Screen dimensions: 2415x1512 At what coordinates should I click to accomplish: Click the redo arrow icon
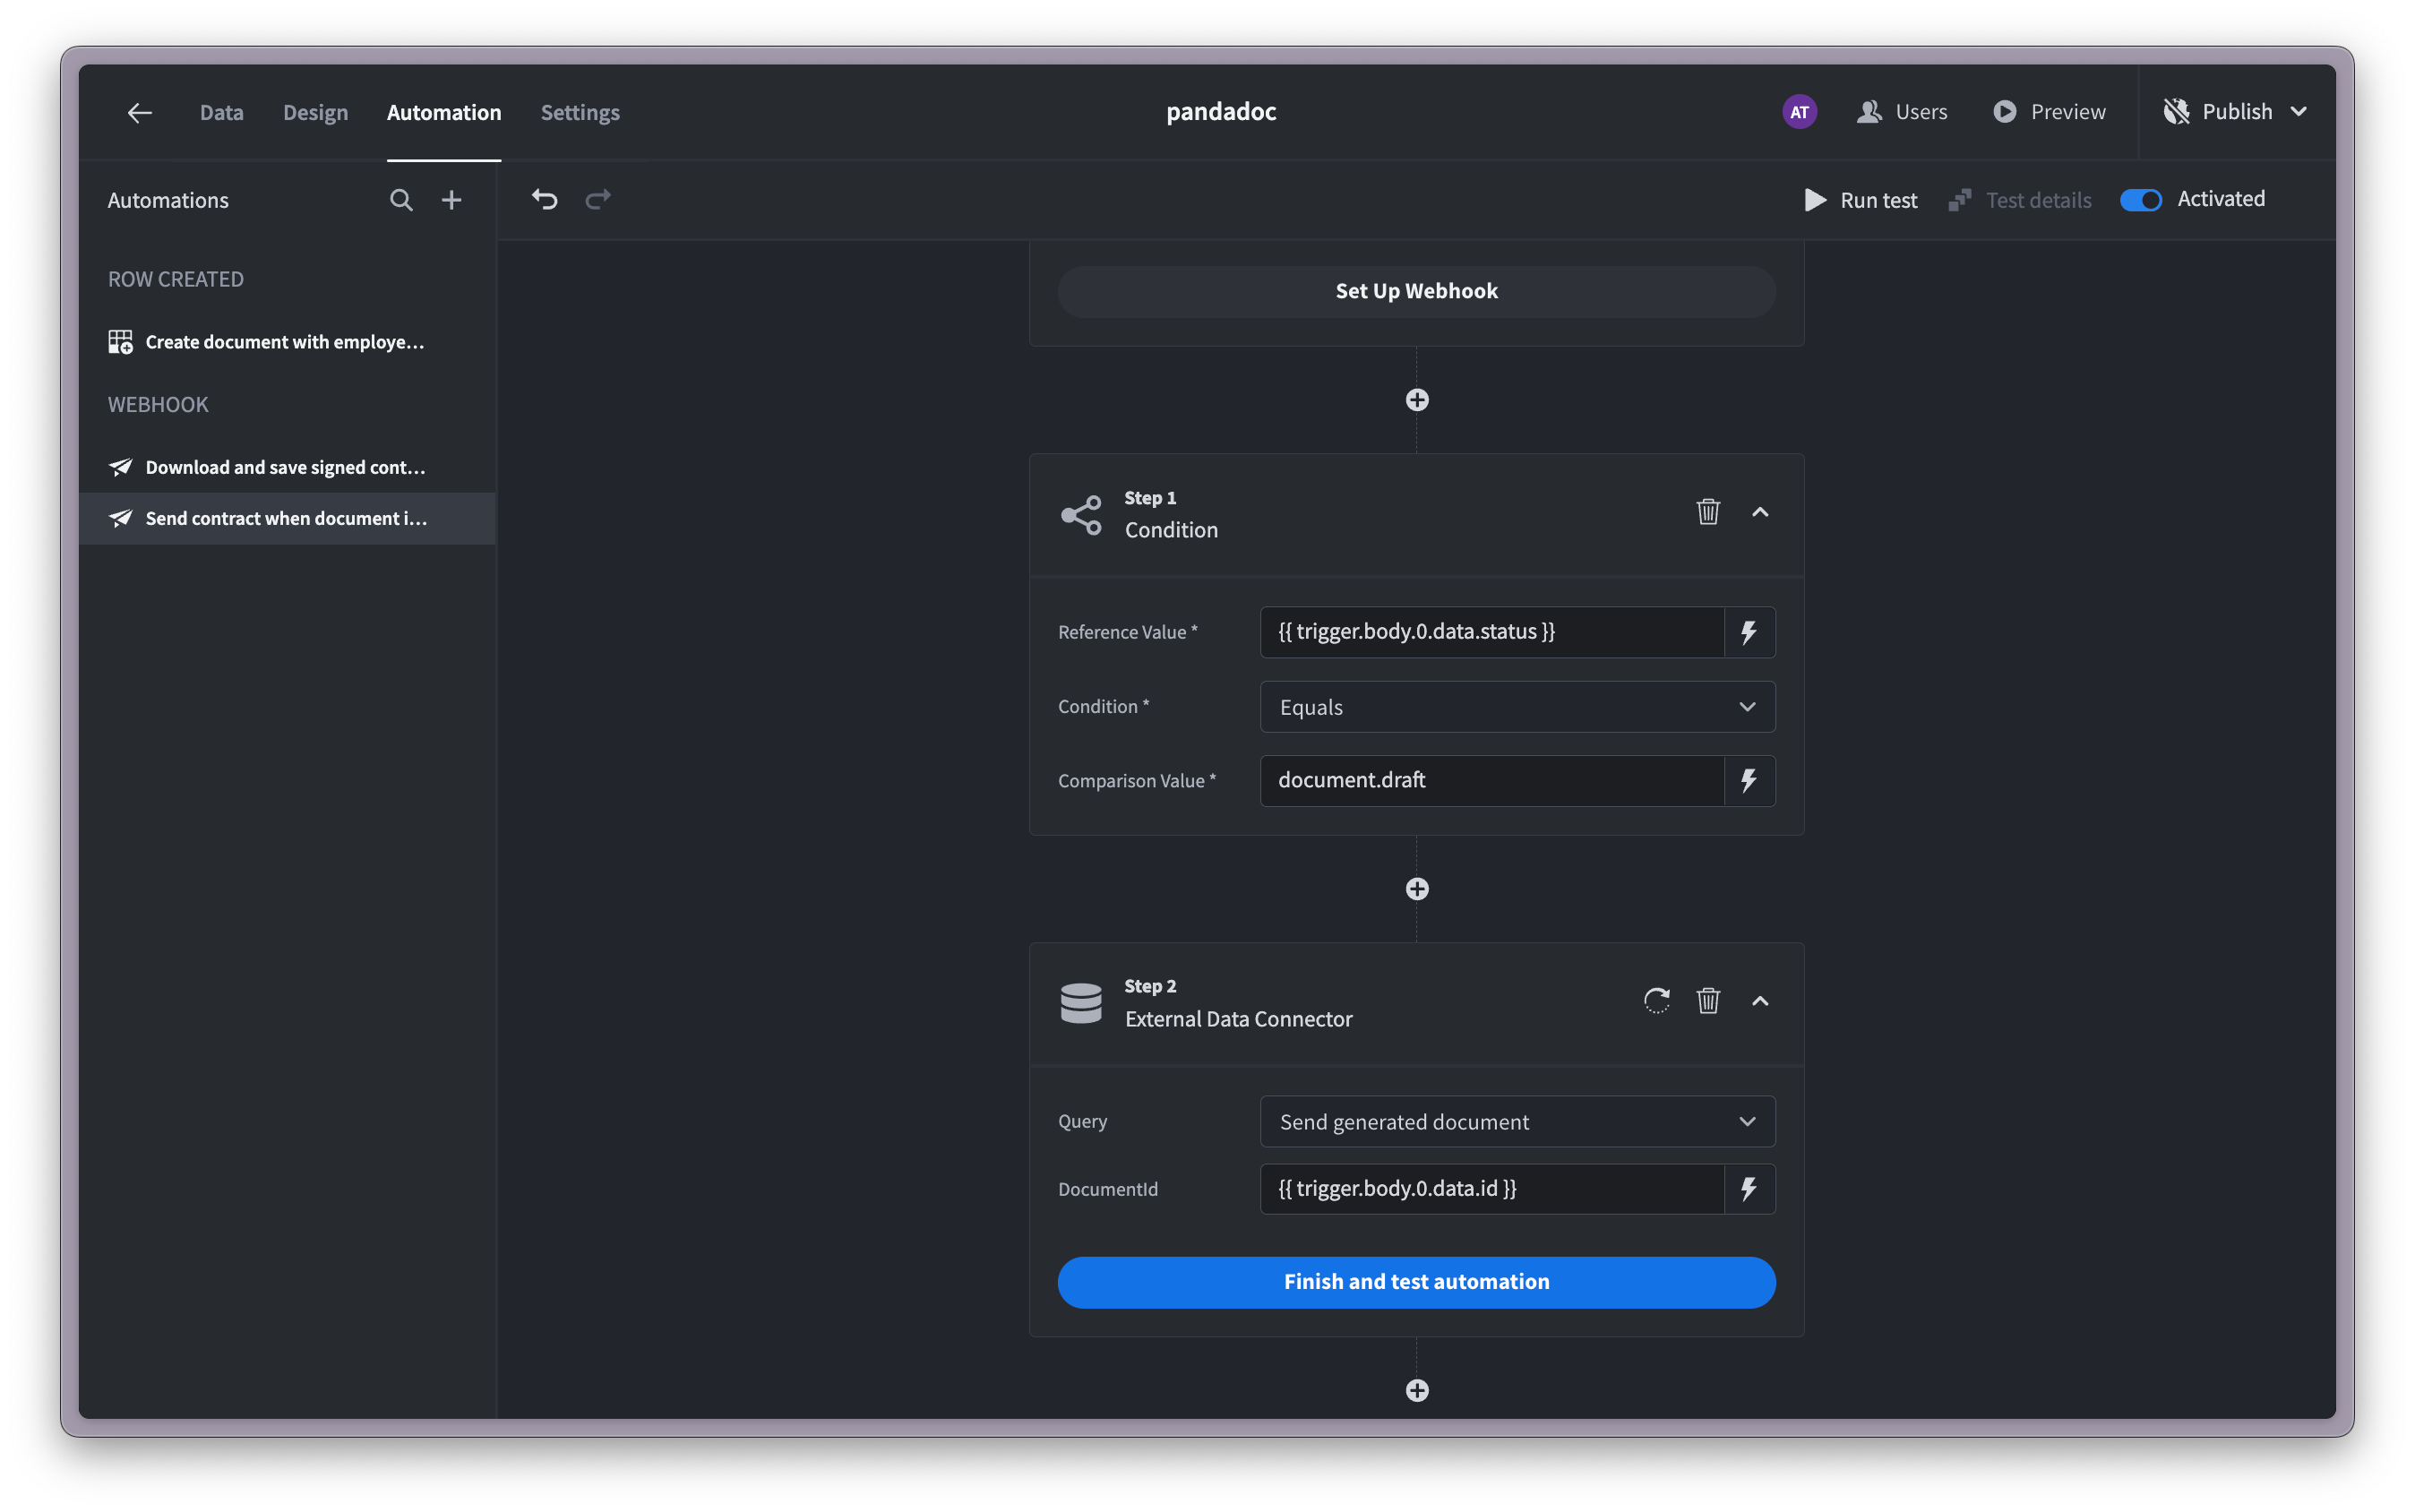598,199
